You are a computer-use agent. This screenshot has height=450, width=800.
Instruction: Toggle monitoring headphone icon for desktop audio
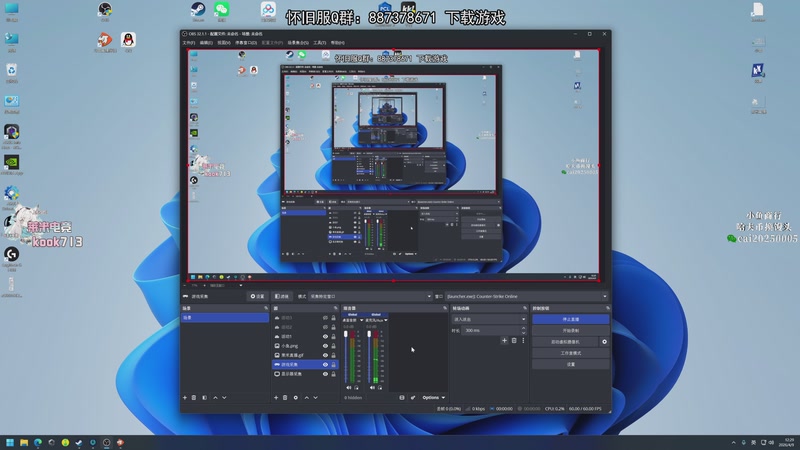[x=356, y=388]
